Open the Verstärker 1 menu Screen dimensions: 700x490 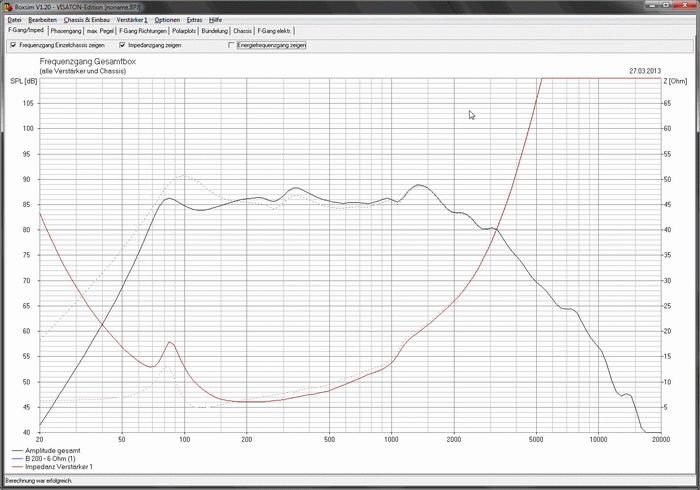132,20
